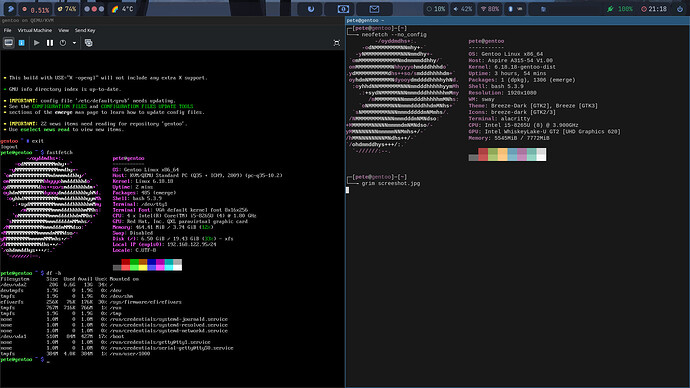The width and height of the screenshot is (690, 388).
Task: Click the 'Uptime: 3 hours, 54 mins' line
Action: 507,73
